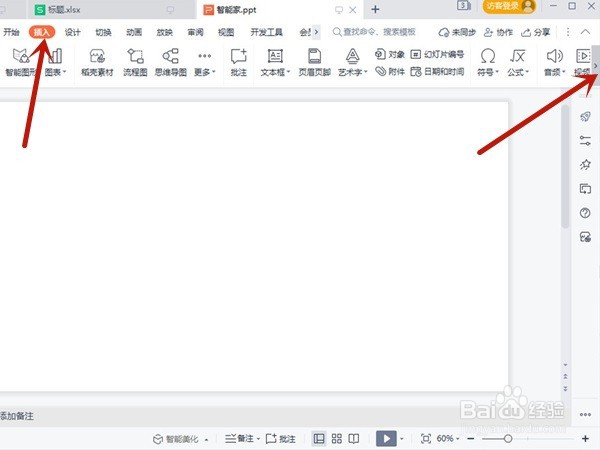Decrease zoom with minus button
The width and height of the screenshot is (600, 450).
point(471,439)
